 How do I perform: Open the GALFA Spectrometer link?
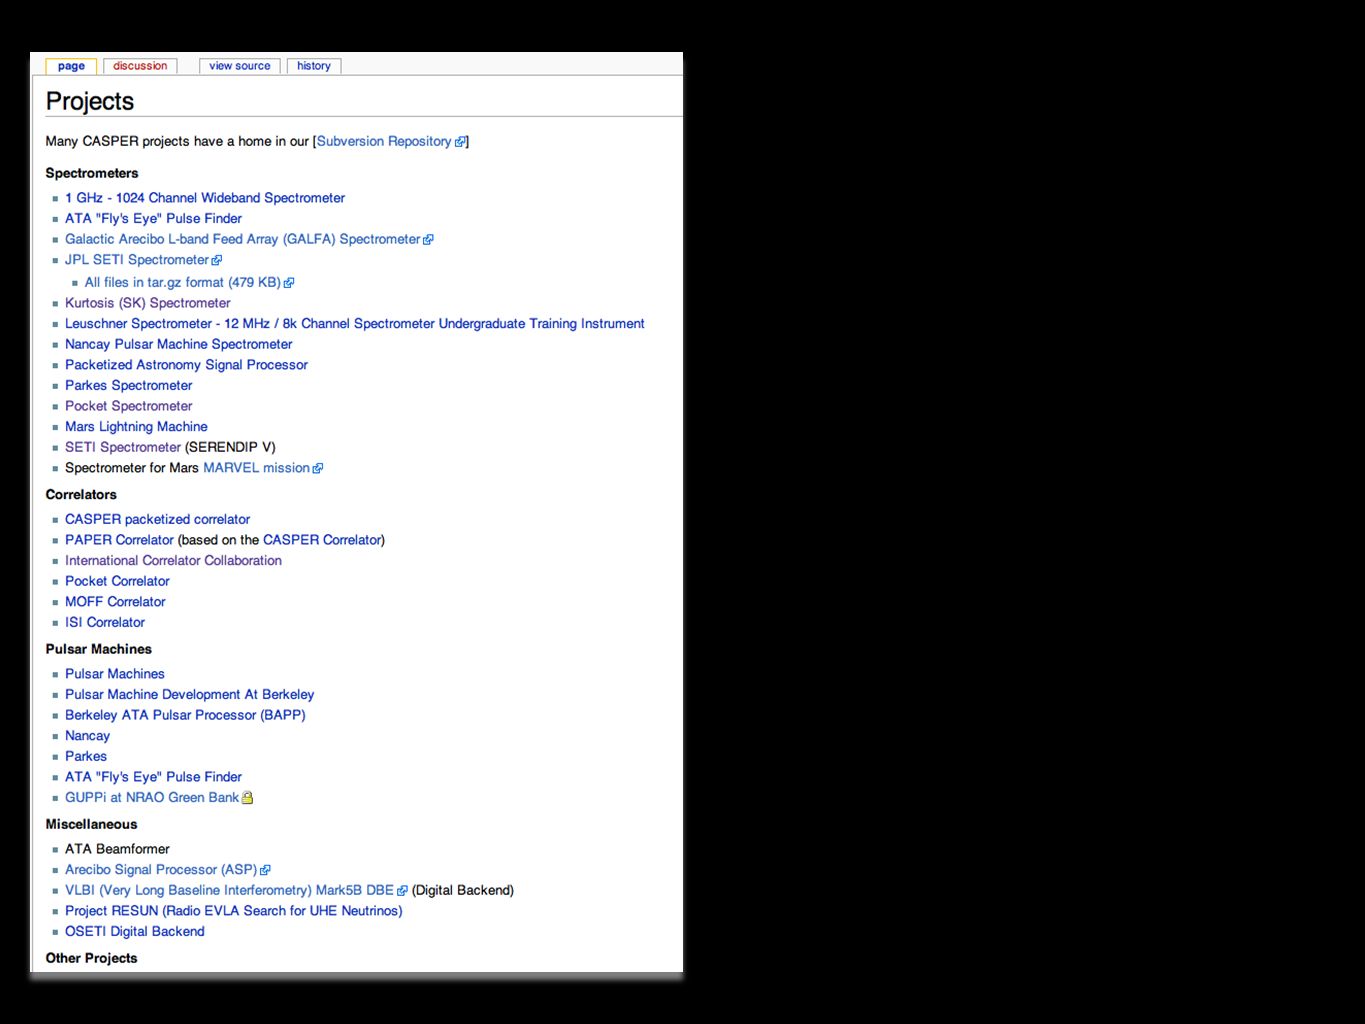[242, 239]
